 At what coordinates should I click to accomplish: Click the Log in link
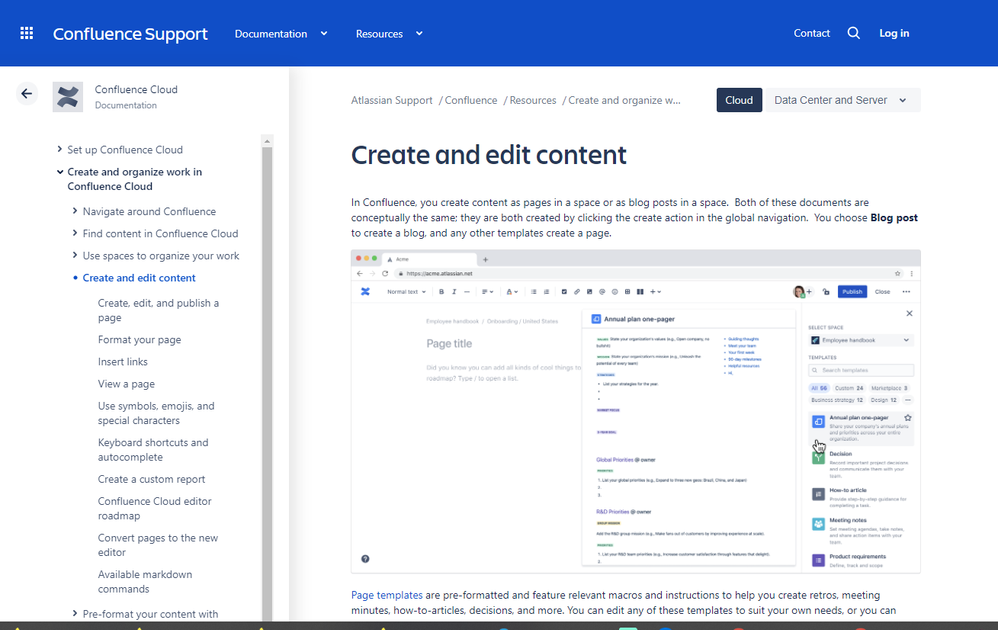tap(894, 33)
